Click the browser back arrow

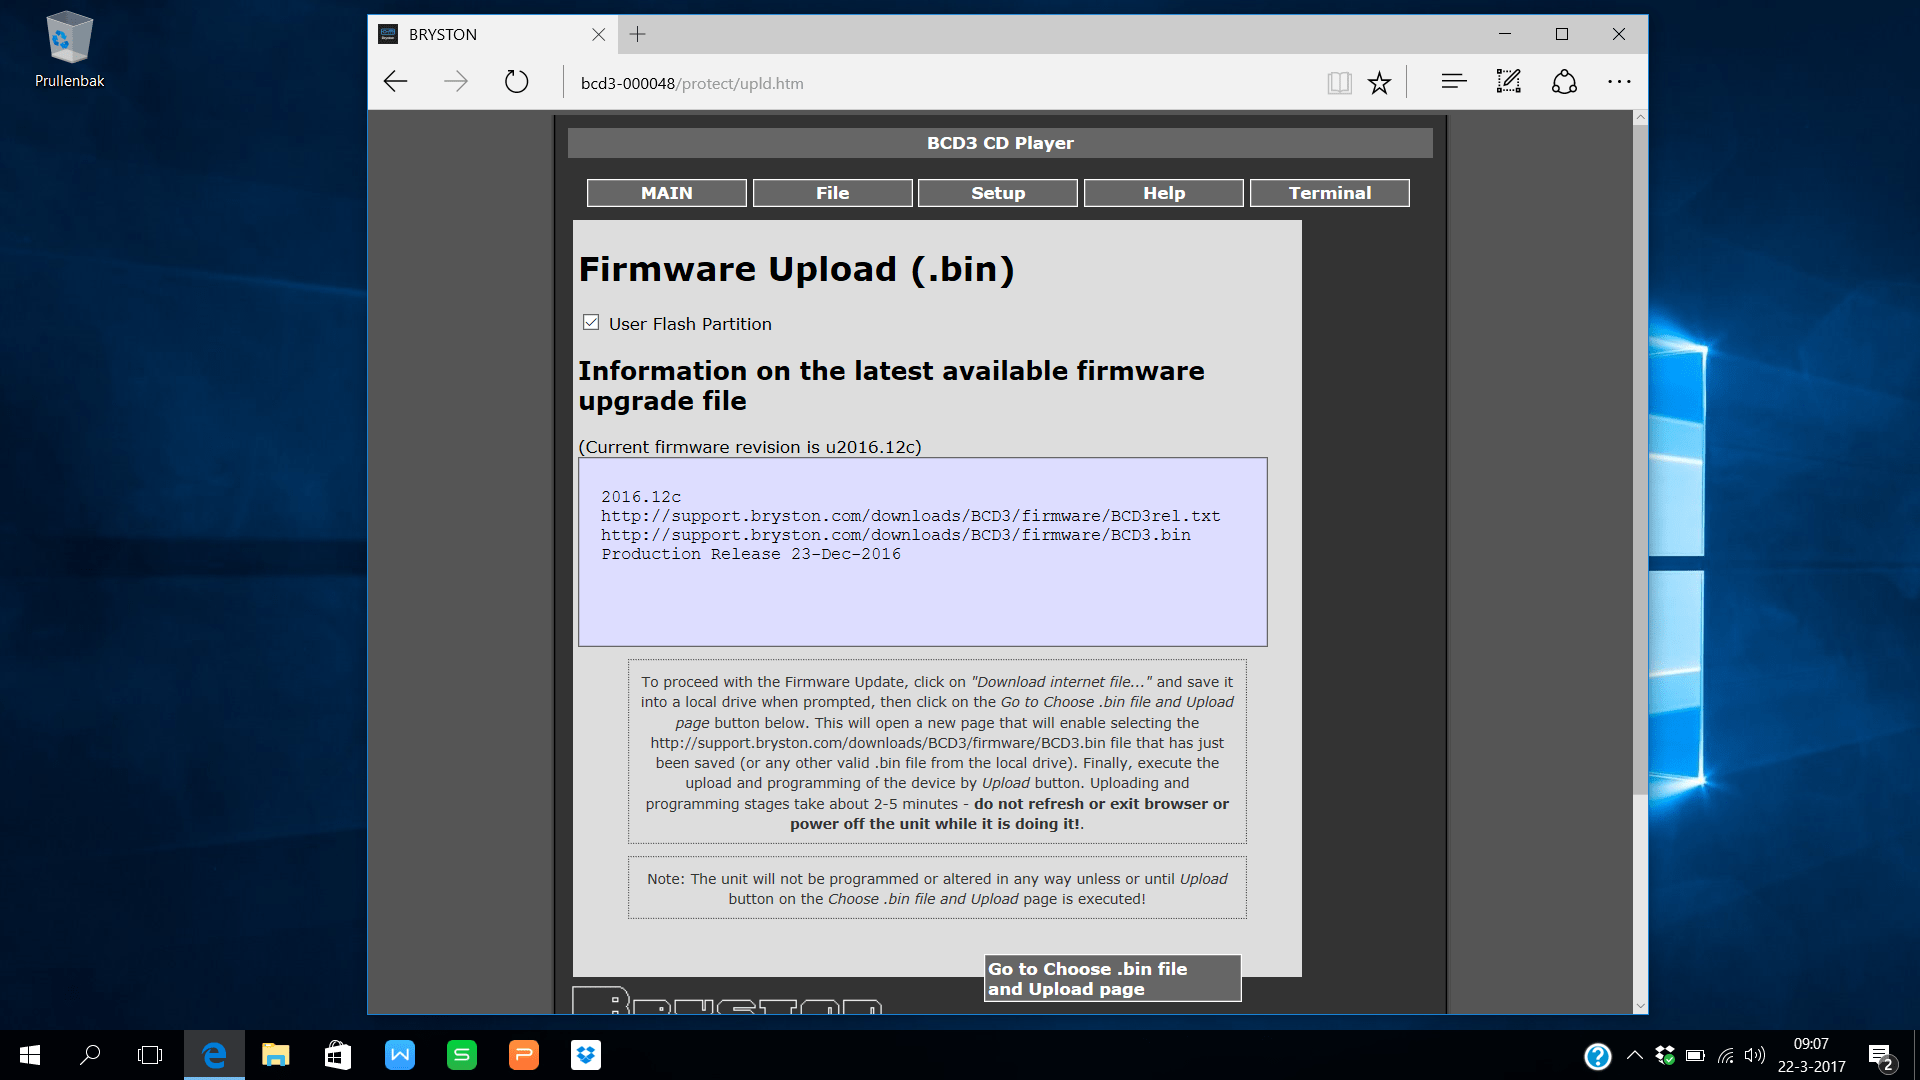(396, 82)
